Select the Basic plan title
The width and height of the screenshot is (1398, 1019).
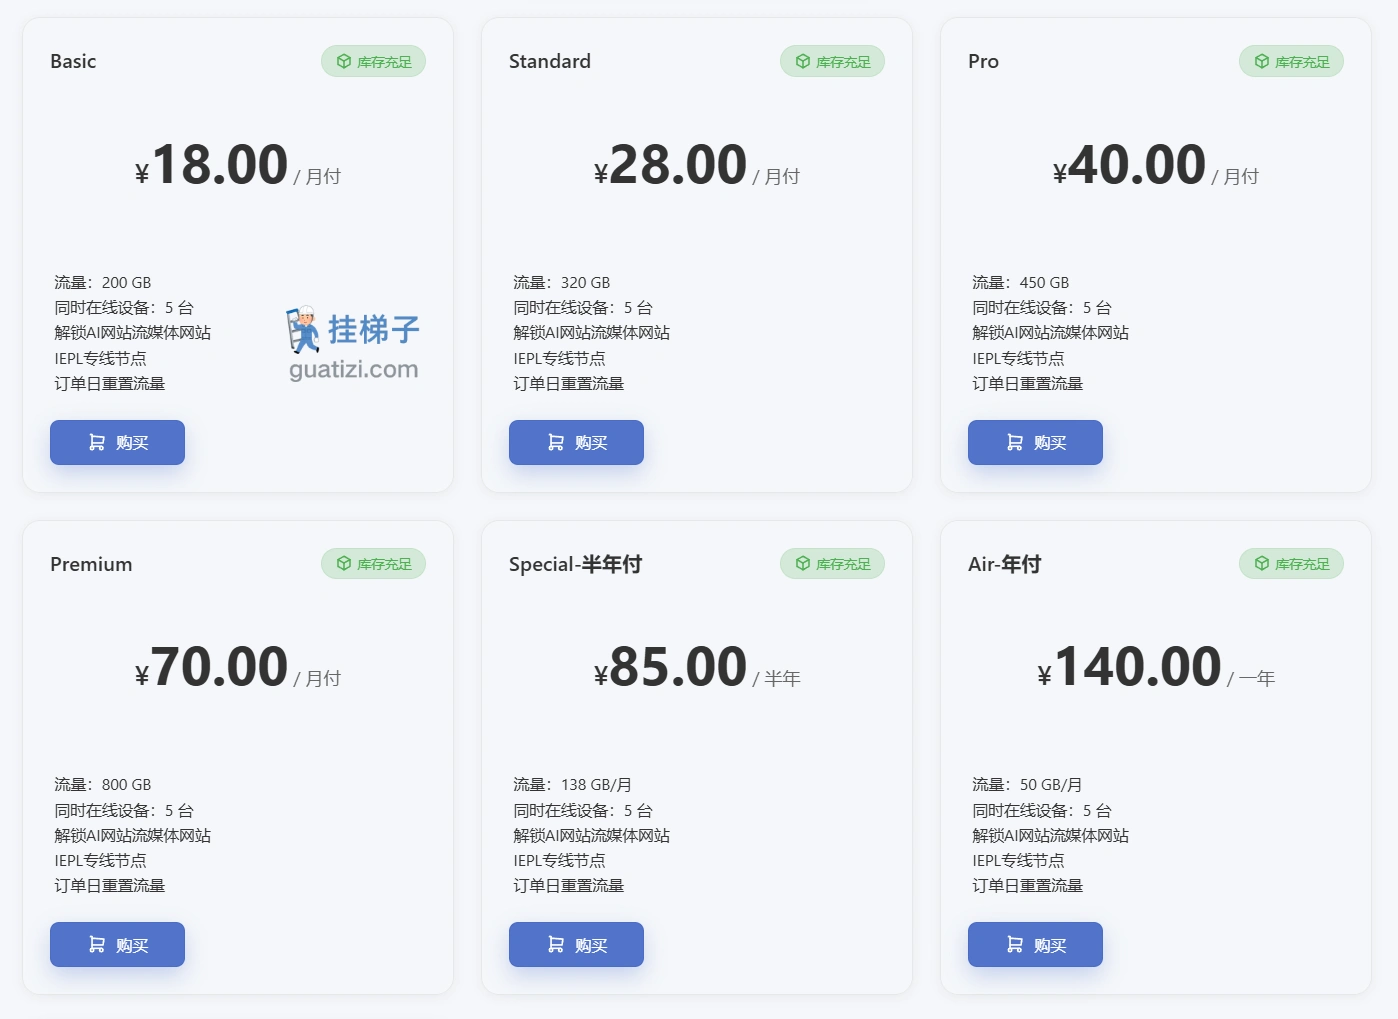coord(73,61)
